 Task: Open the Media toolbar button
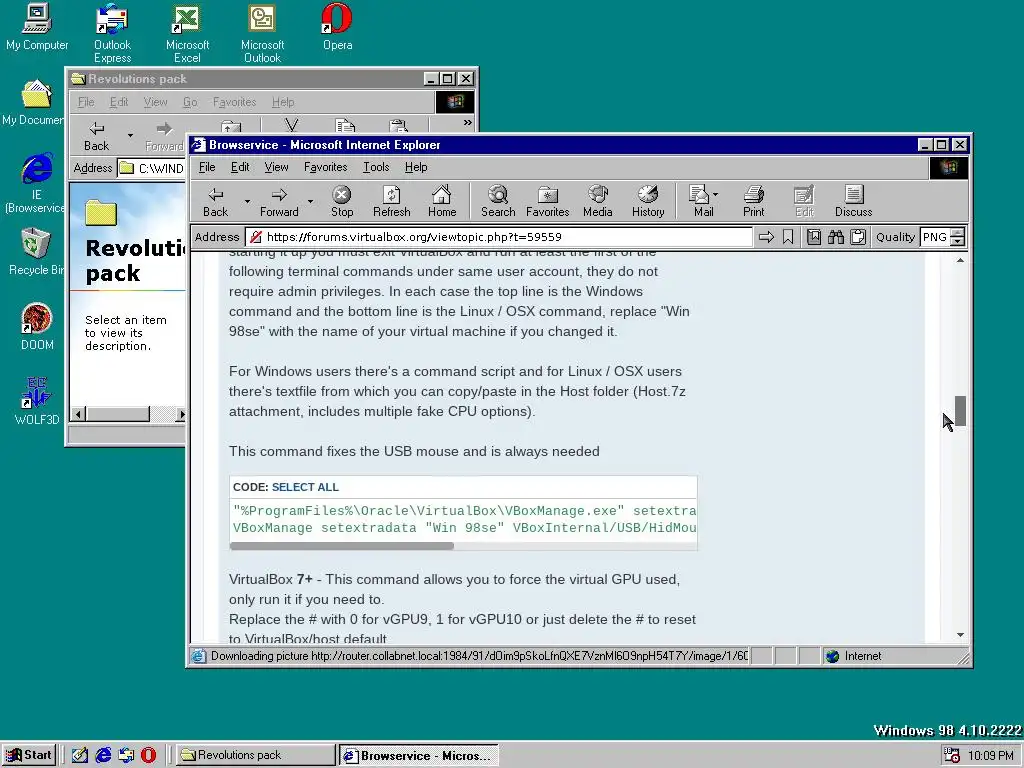coord(598,202)
